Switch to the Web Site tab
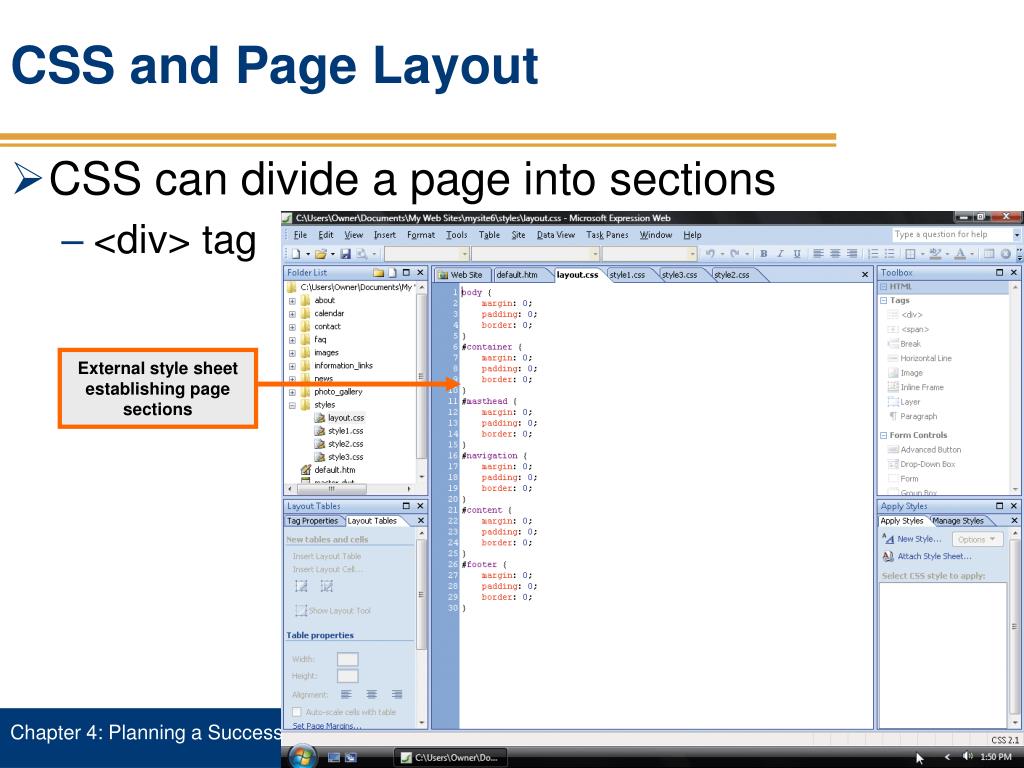 coord(461,275)
